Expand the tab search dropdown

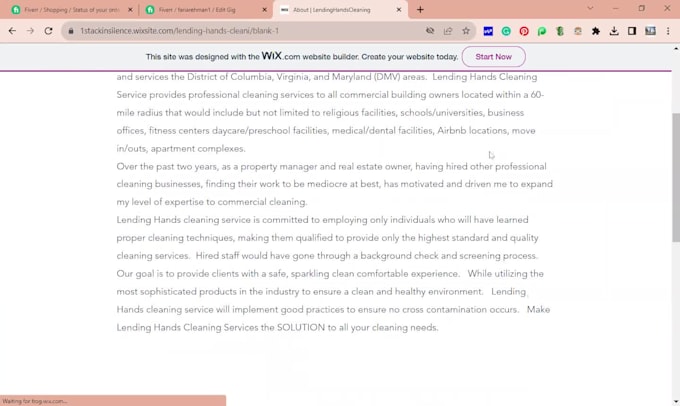pyautogui.click(x=590, y=8)
